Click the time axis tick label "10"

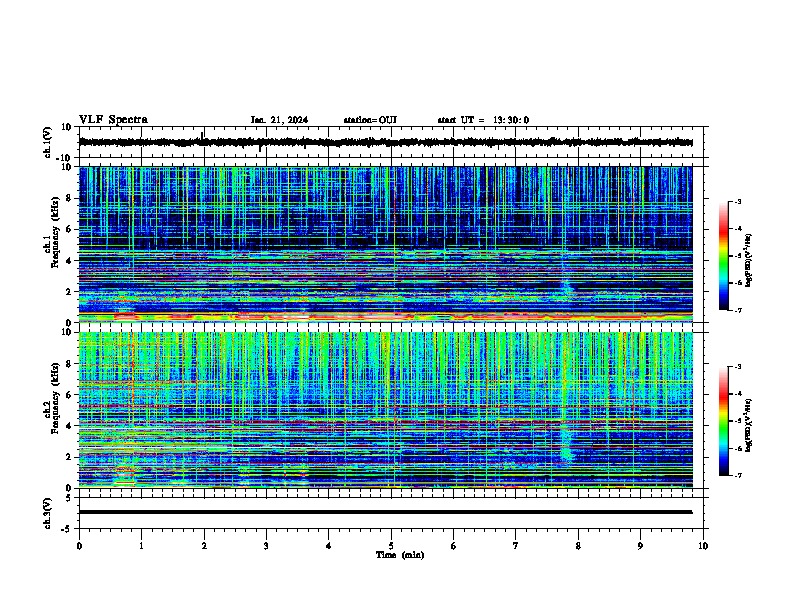pyautogui.click(x=703, y=546)
